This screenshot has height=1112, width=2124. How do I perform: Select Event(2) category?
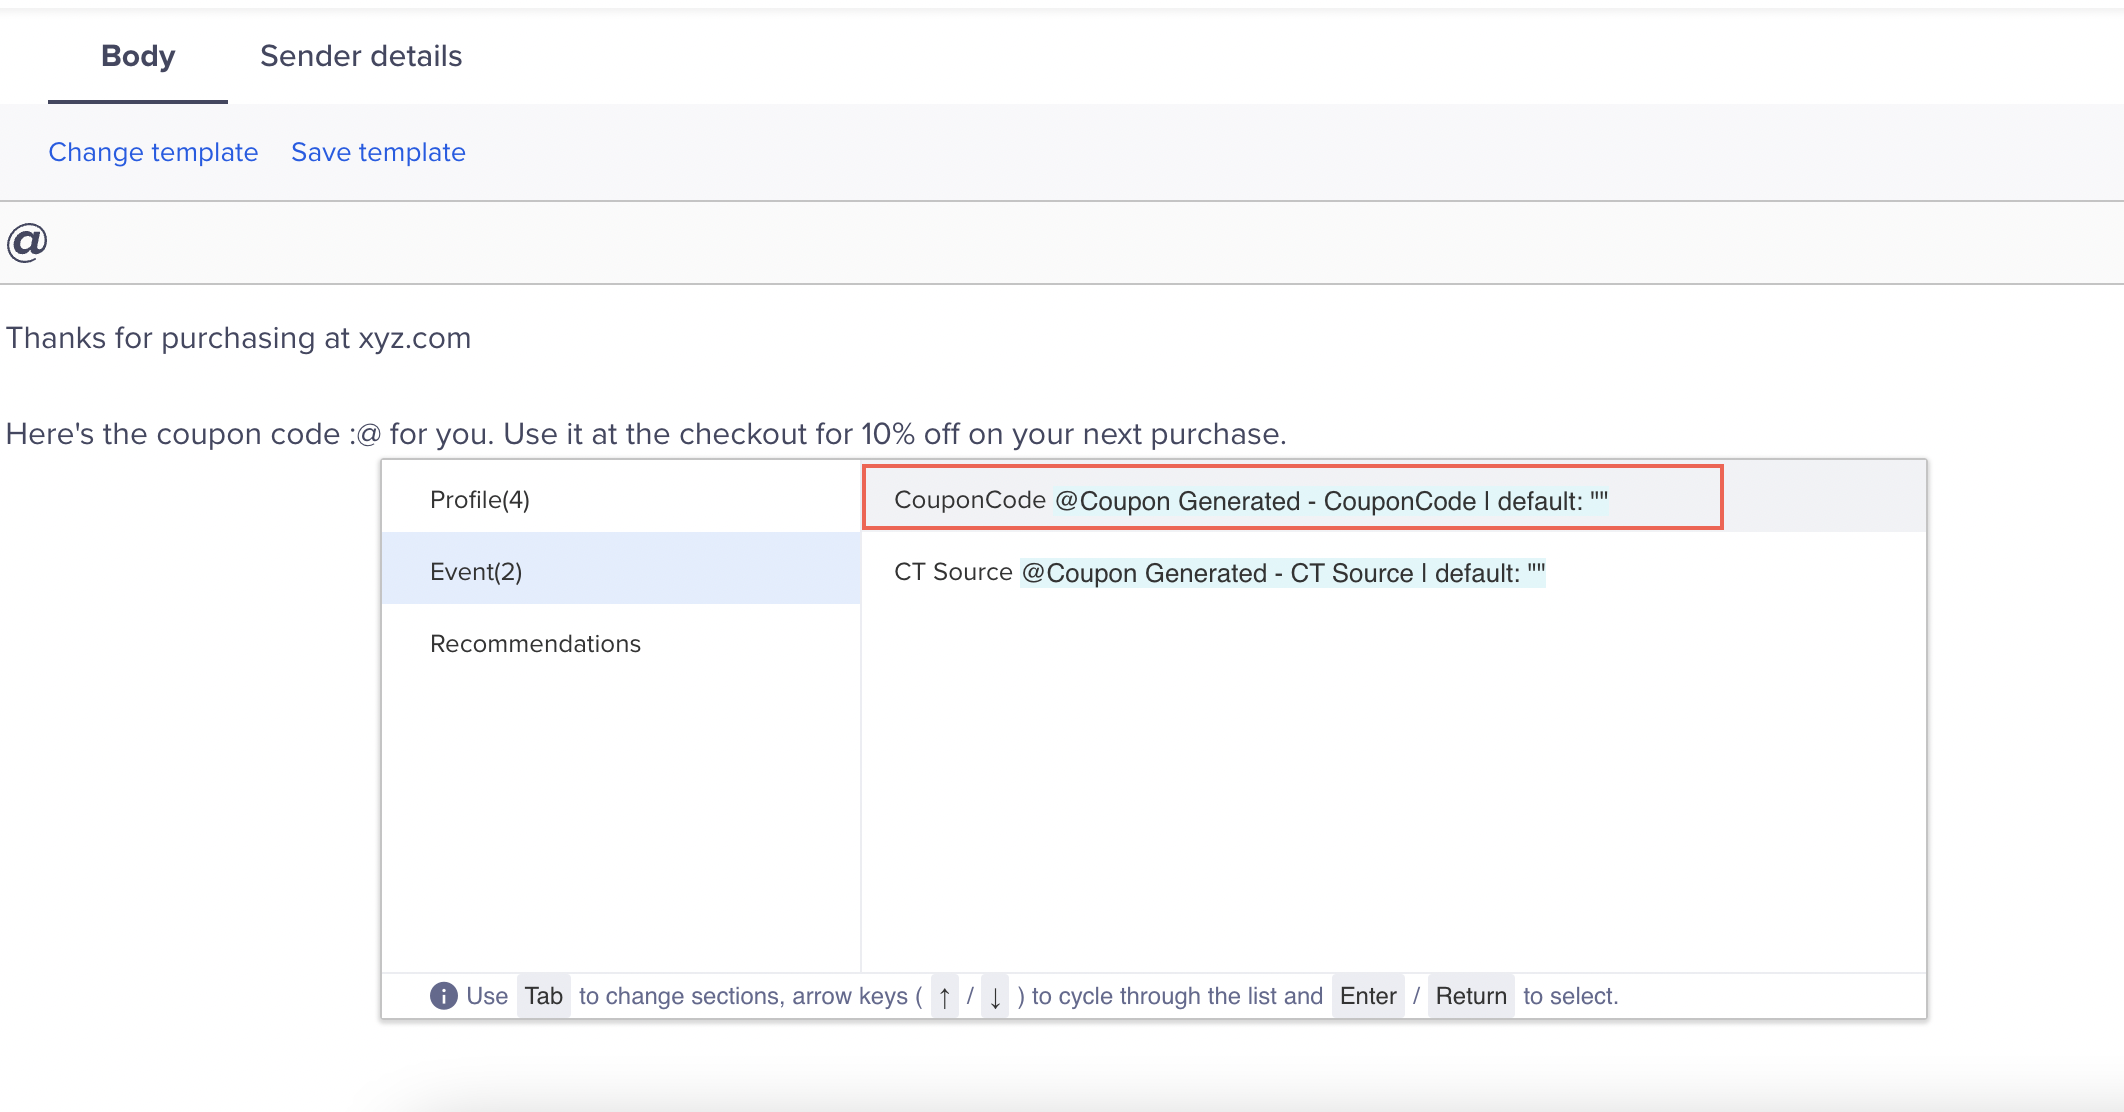(476, 570)
